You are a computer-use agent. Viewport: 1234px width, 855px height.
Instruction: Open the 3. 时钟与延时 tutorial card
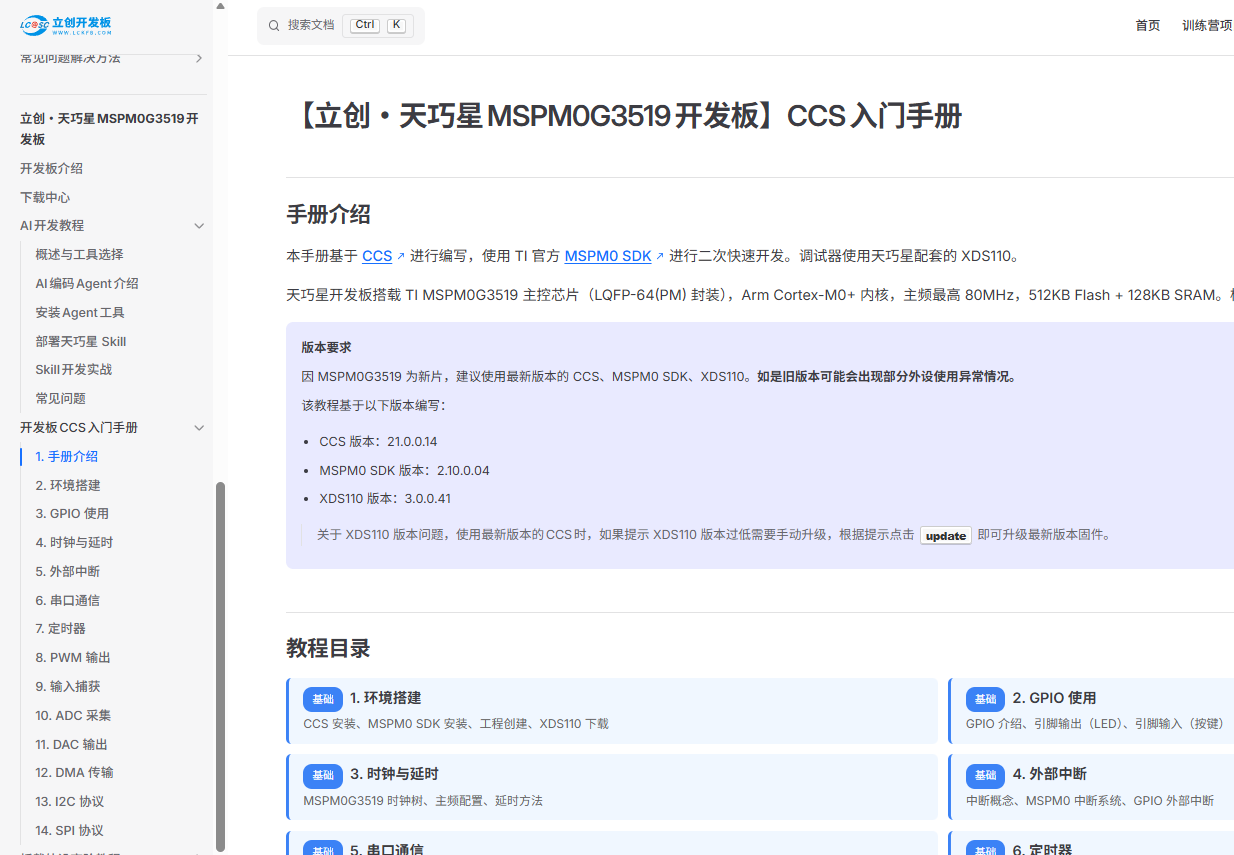[x=612, y=787]
